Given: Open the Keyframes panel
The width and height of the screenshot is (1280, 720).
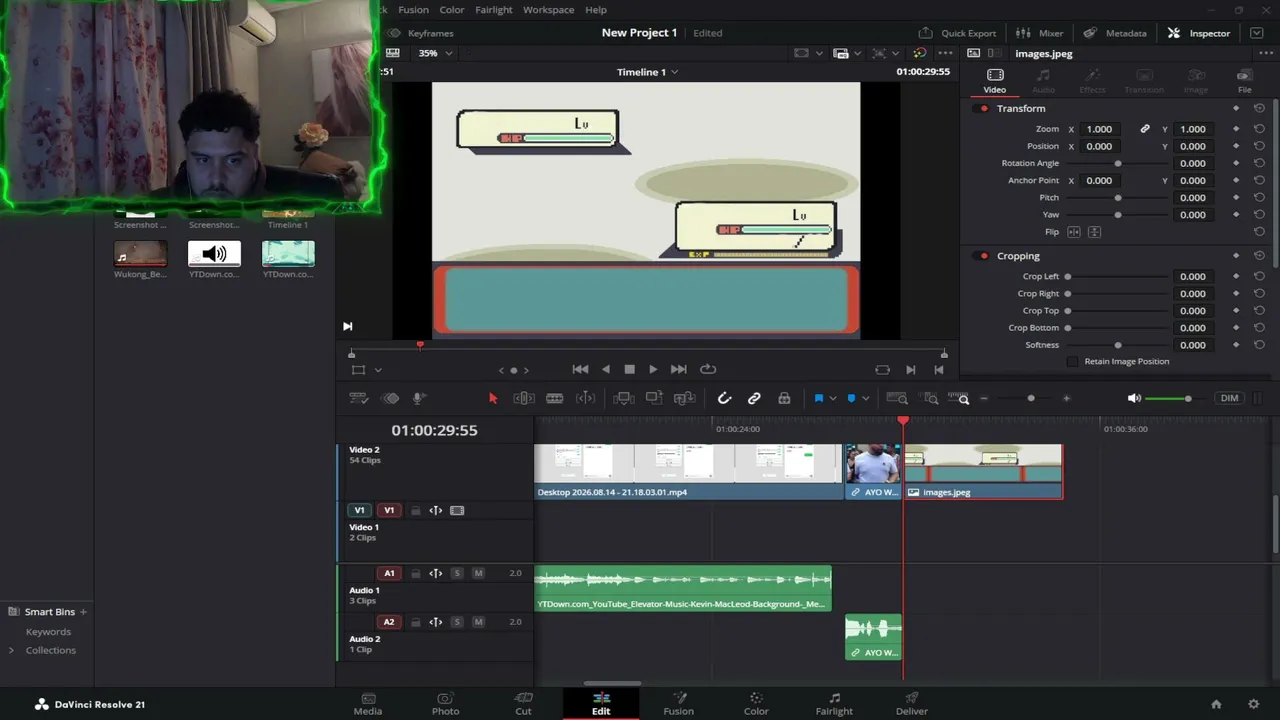Looking at the screenshot, I should pos(421,33).
